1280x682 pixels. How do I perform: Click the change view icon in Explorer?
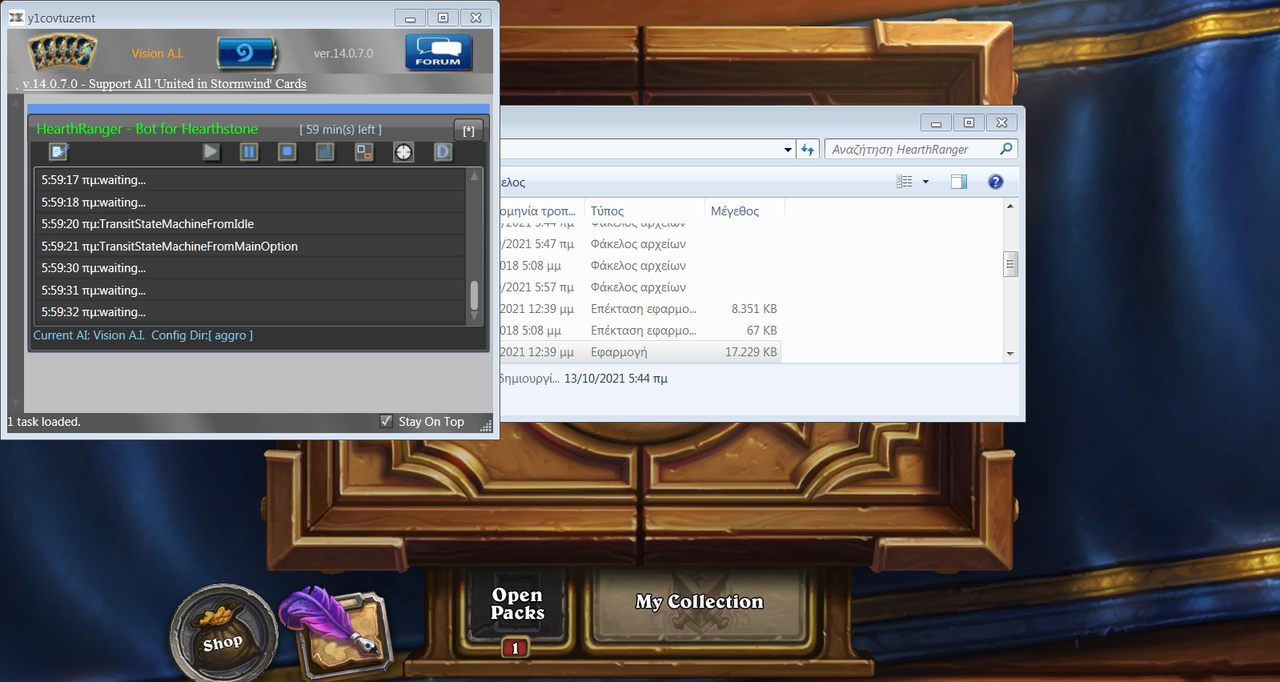tap(905, 182)
